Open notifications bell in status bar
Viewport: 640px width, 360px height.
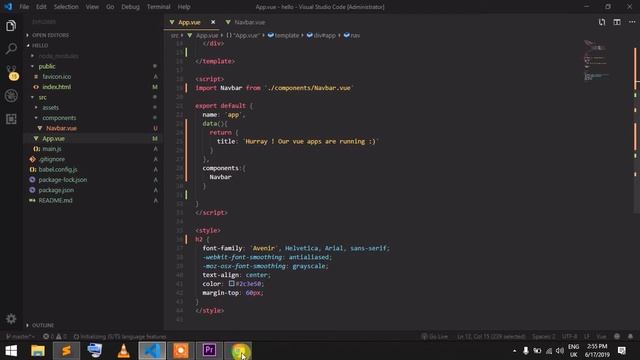click(x=630, y=337)
